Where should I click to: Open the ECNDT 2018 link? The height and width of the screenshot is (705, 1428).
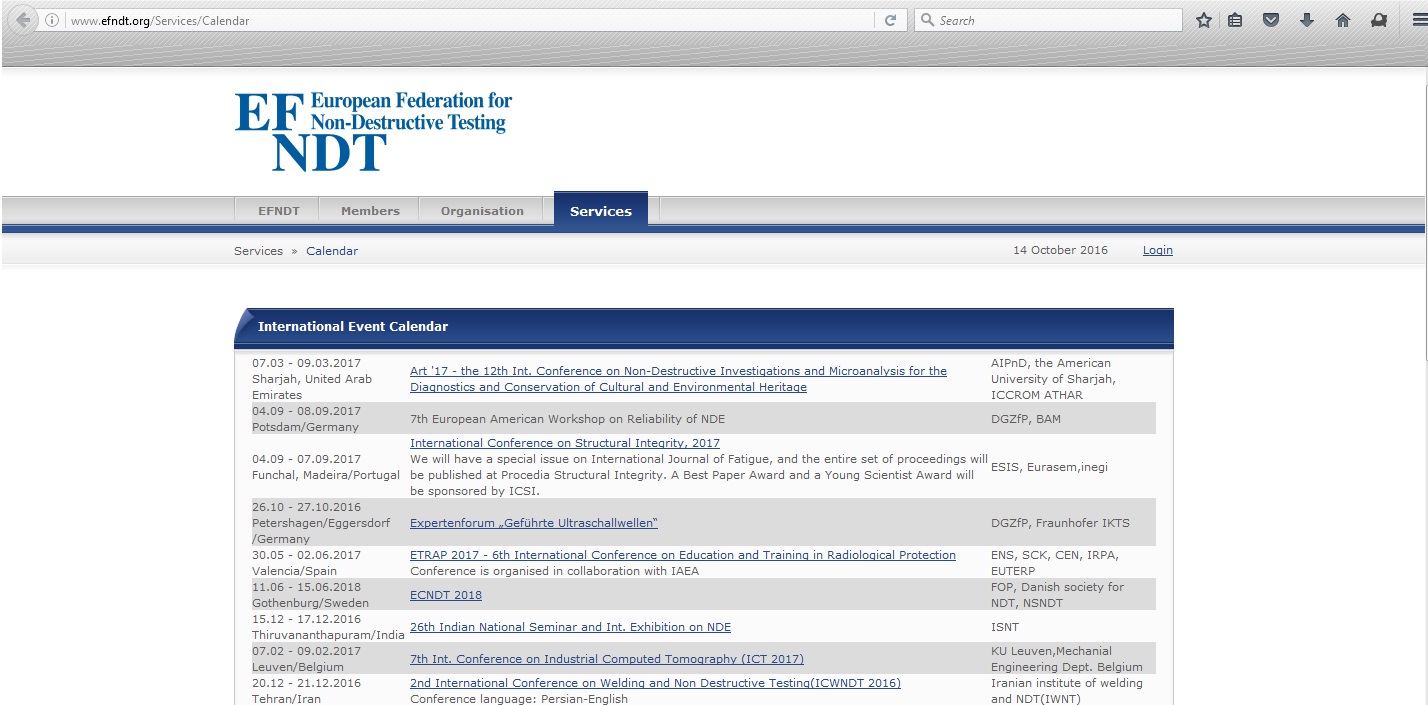446,595
